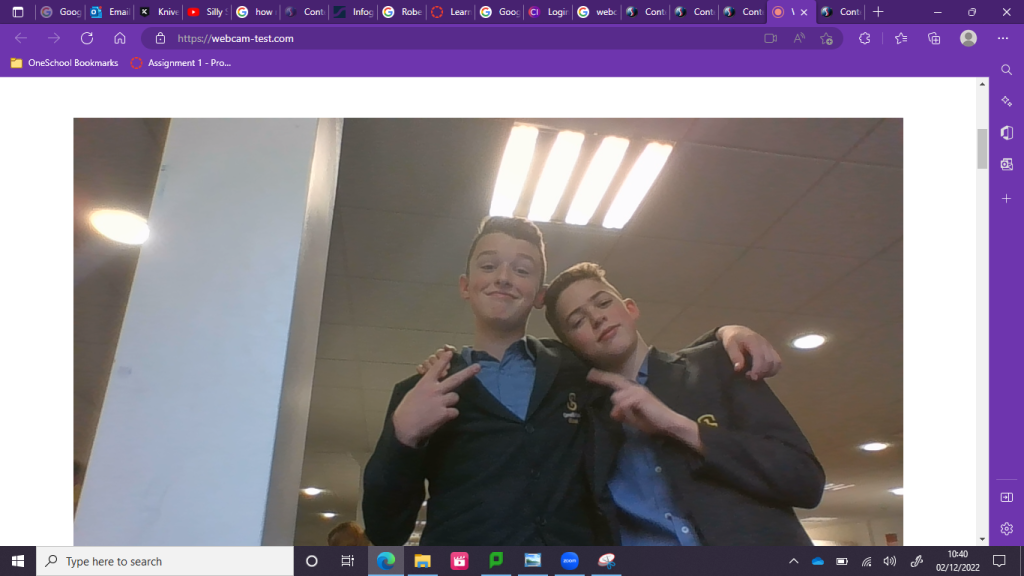Open the OneSchool Bookmarks folder
This screenshot has width=1024, height=576.
tap(64, 63)
